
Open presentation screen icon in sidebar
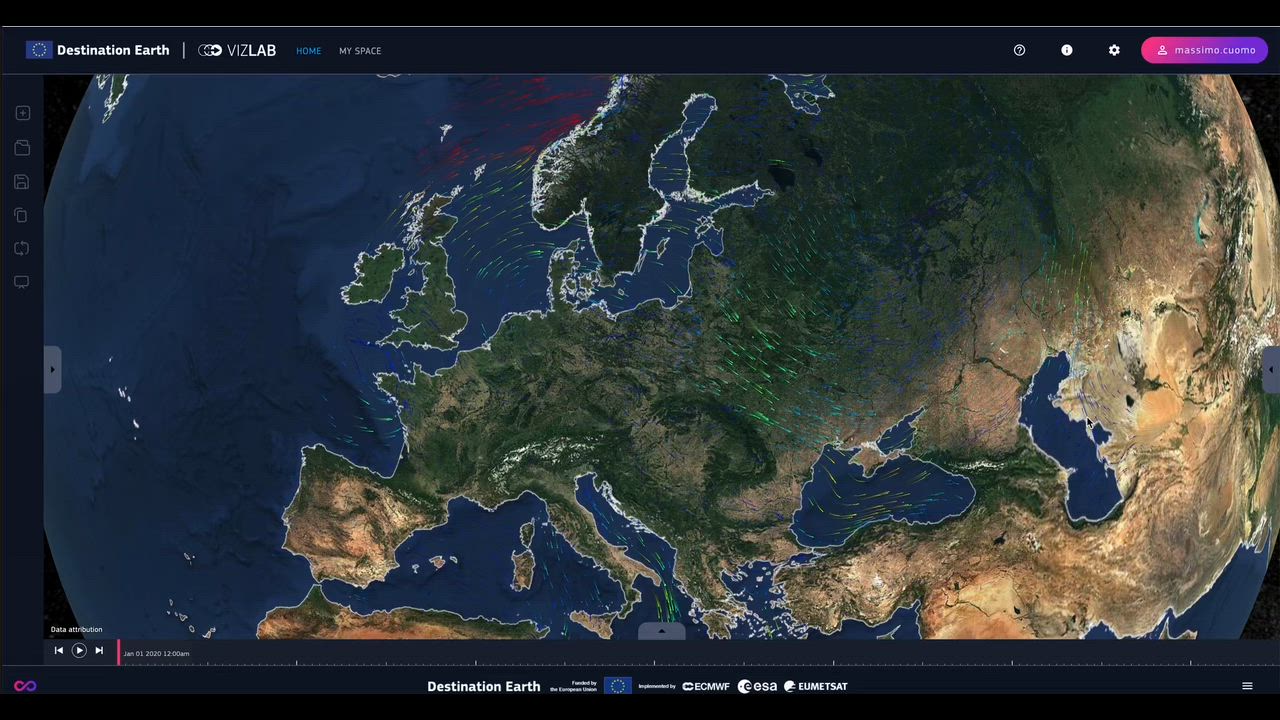click(x=21, y=282)
